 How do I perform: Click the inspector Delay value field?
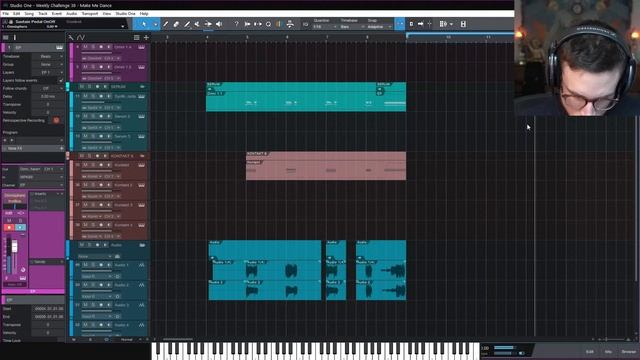[x=48, y=97]
